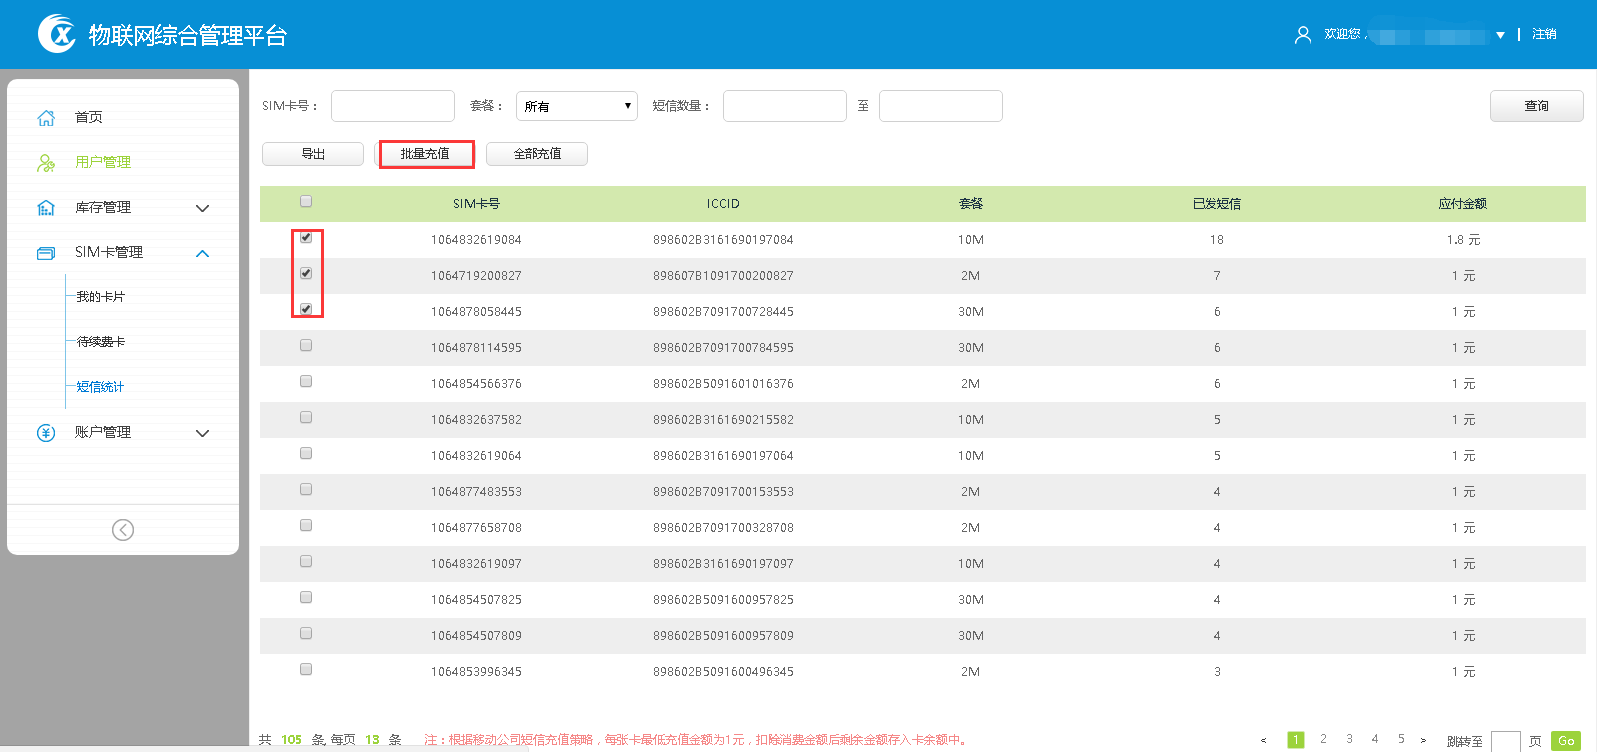The image size is (1597, 752).
Task: Toggle the select-all checkbox in table header
Action: coord(306,202)
